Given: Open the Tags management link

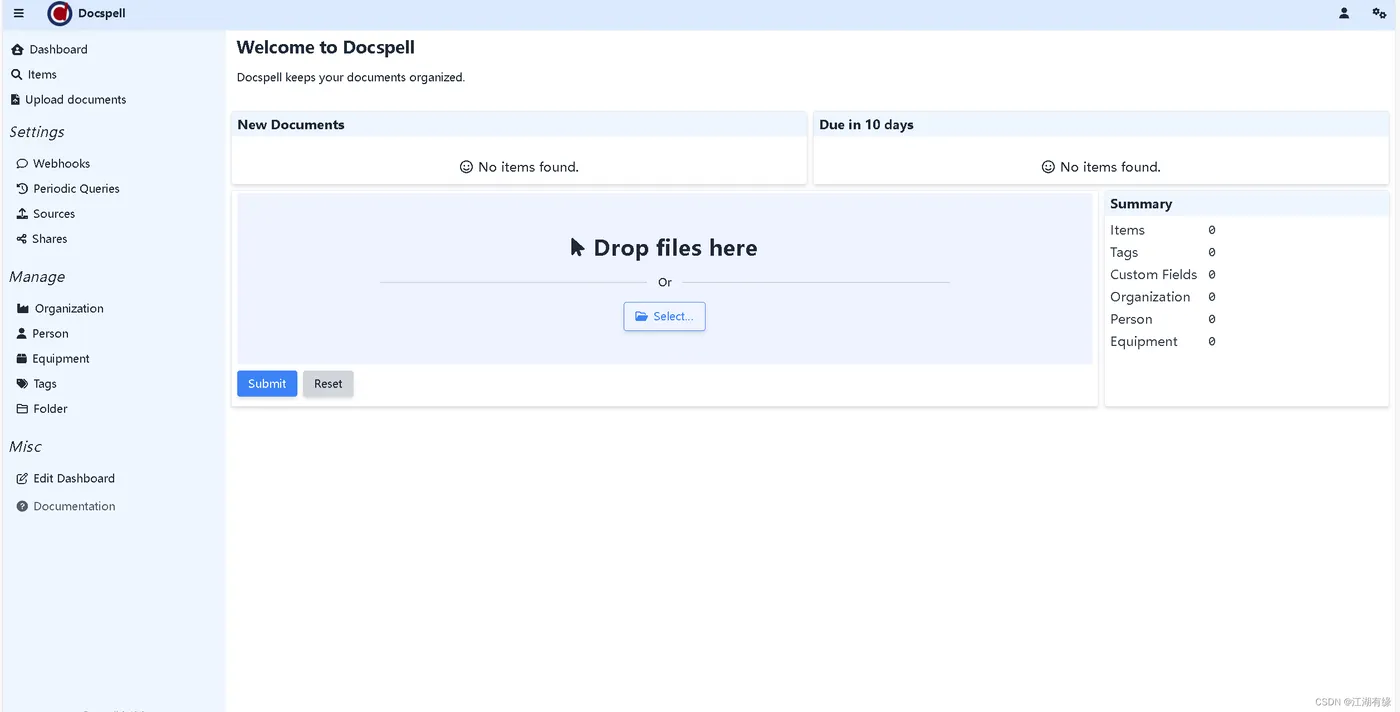Looking at the screenshot, I should (45, 384).
